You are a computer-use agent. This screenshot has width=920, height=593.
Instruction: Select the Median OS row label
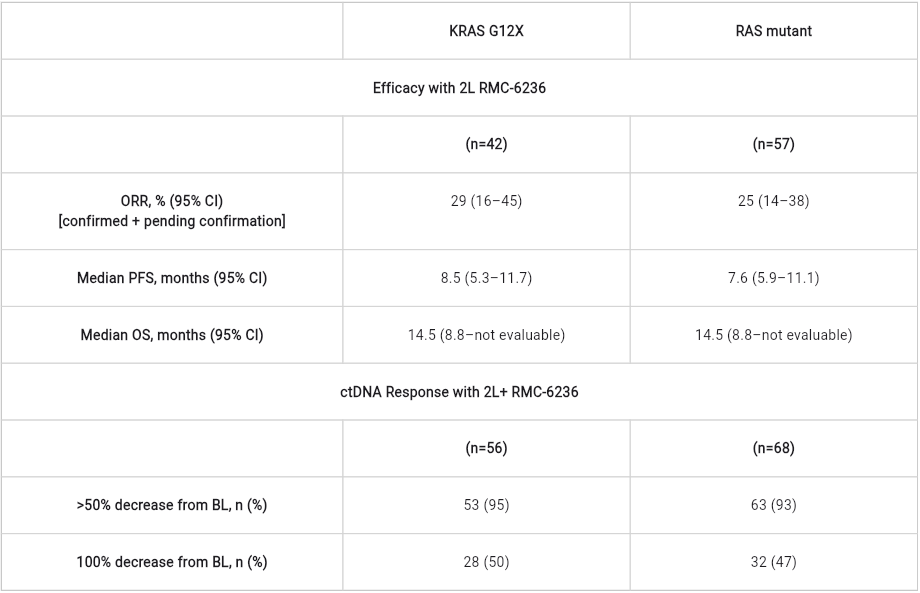171,335
